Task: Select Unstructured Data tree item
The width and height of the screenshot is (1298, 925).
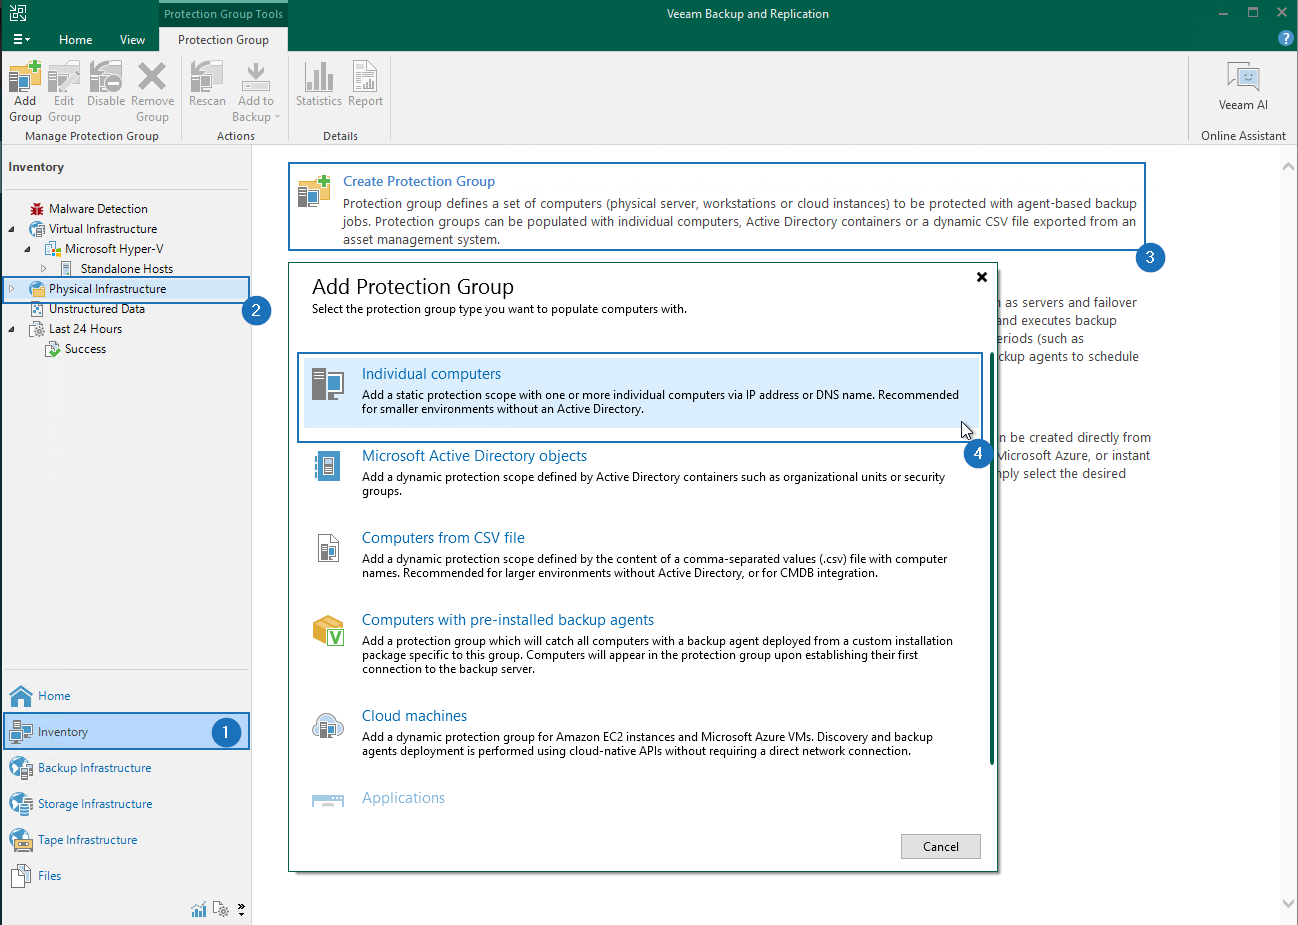Action: pyautogui.click(x=97, y=309)
